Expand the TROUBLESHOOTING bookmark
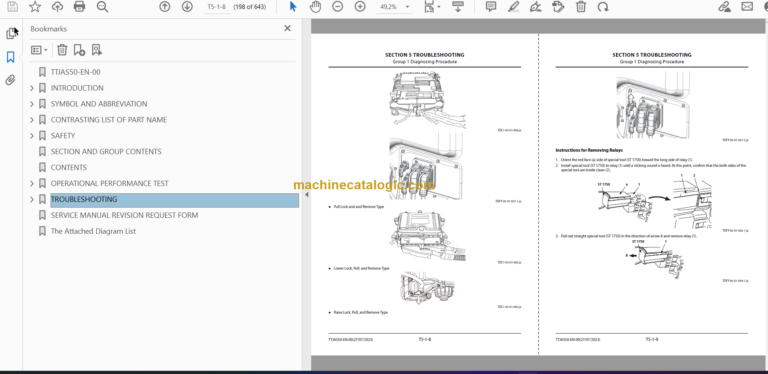 click(x=32, y=199)
